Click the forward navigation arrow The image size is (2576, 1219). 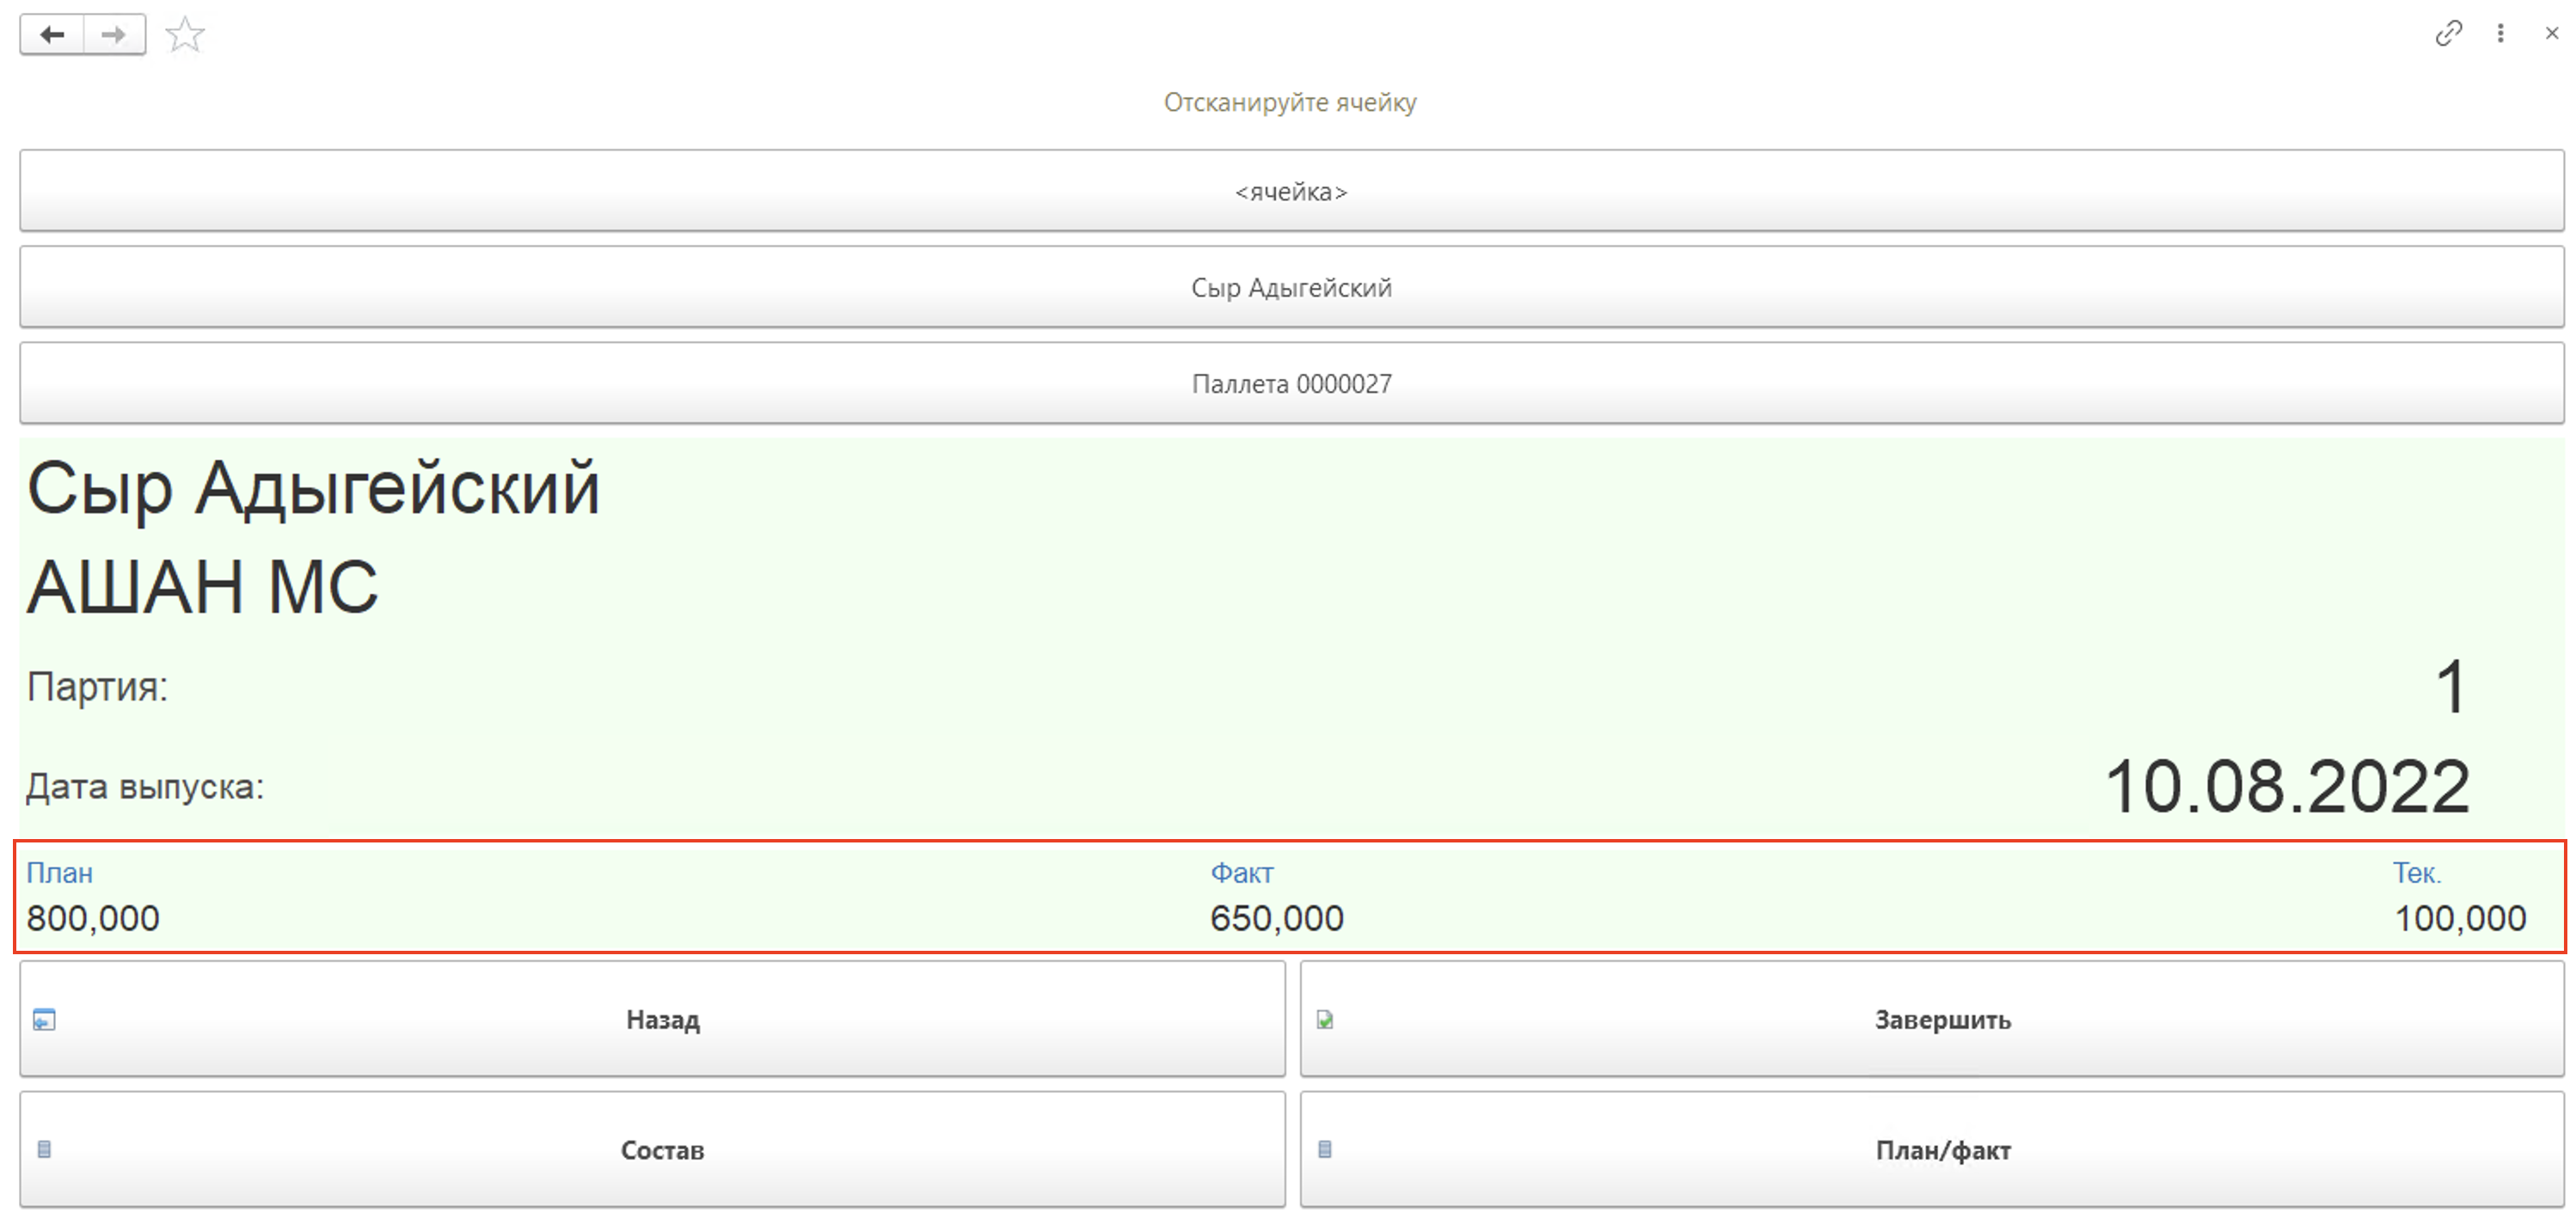point(114,35)
